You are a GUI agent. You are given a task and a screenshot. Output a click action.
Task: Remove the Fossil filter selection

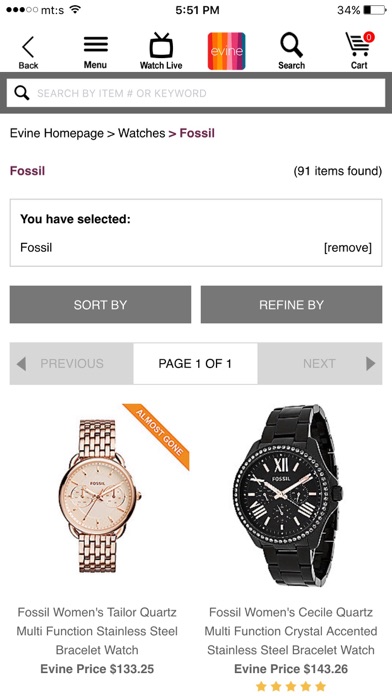pyautogui.click(x=348, y=248)
